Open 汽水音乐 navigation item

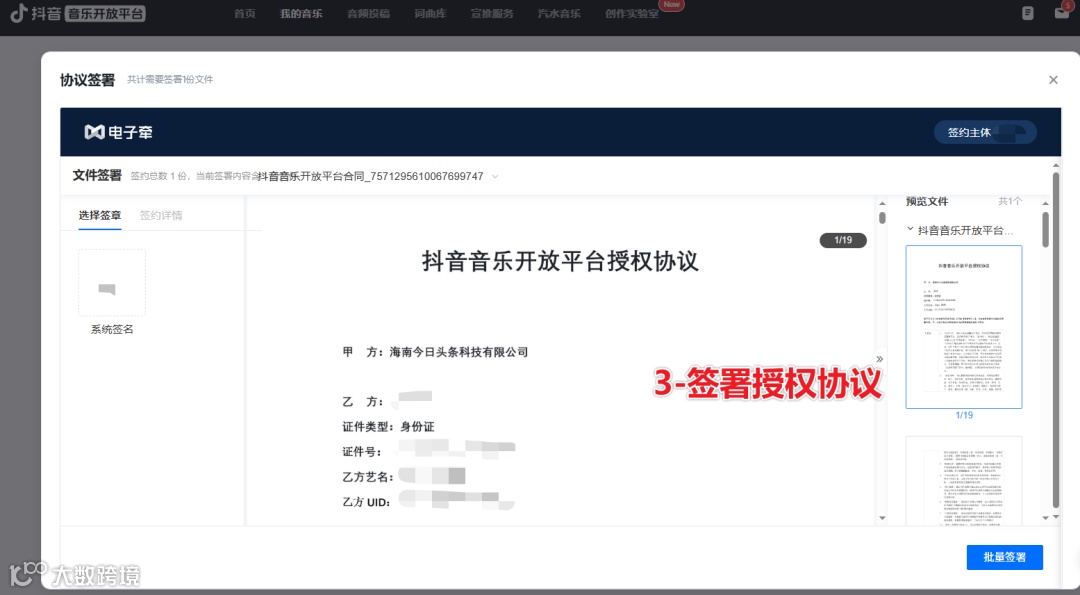[559, 14]
